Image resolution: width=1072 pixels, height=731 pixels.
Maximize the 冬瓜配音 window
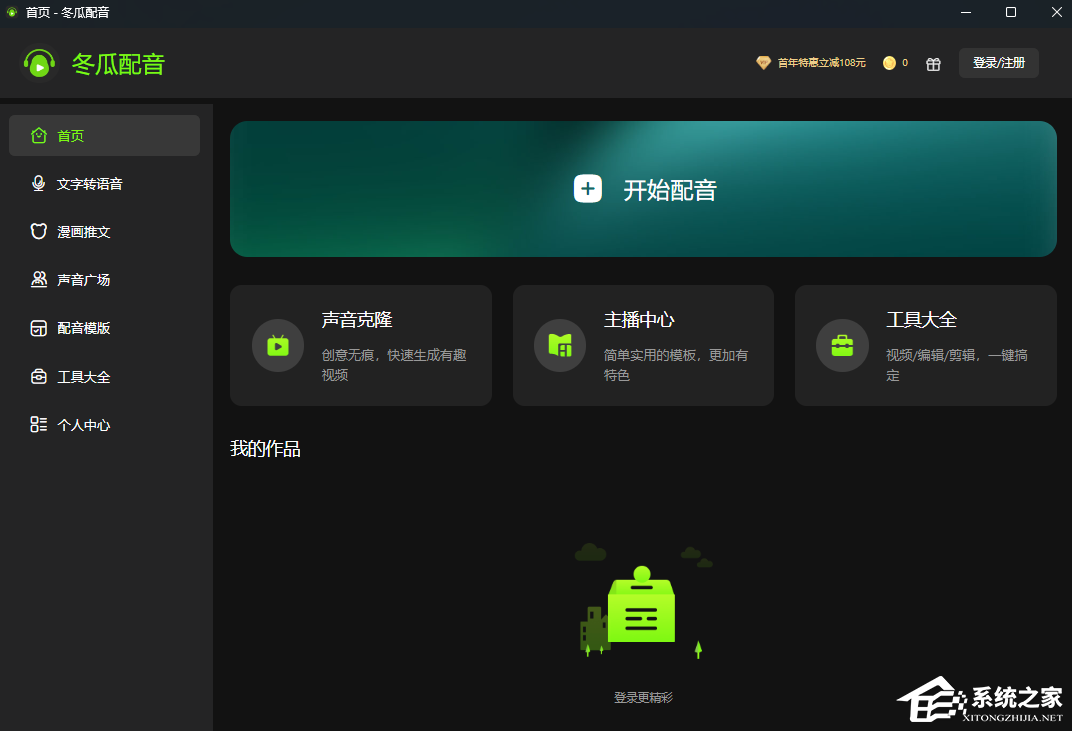1011,12
